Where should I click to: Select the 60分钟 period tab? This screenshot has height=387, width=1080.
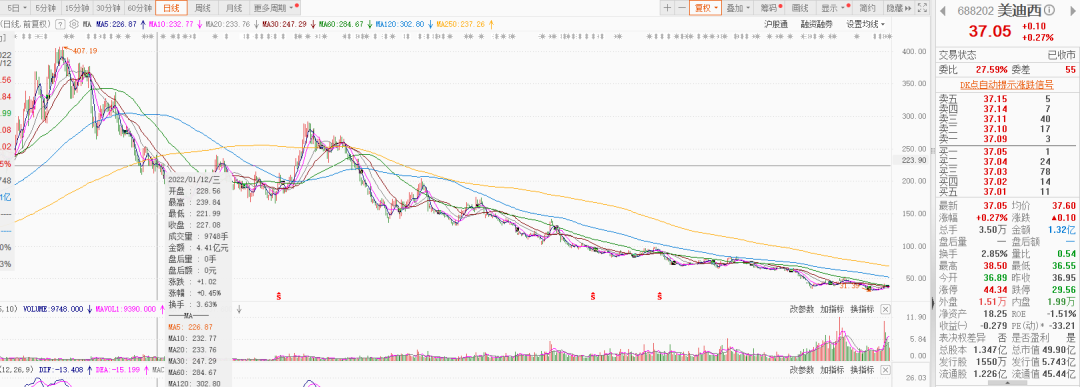140,8
